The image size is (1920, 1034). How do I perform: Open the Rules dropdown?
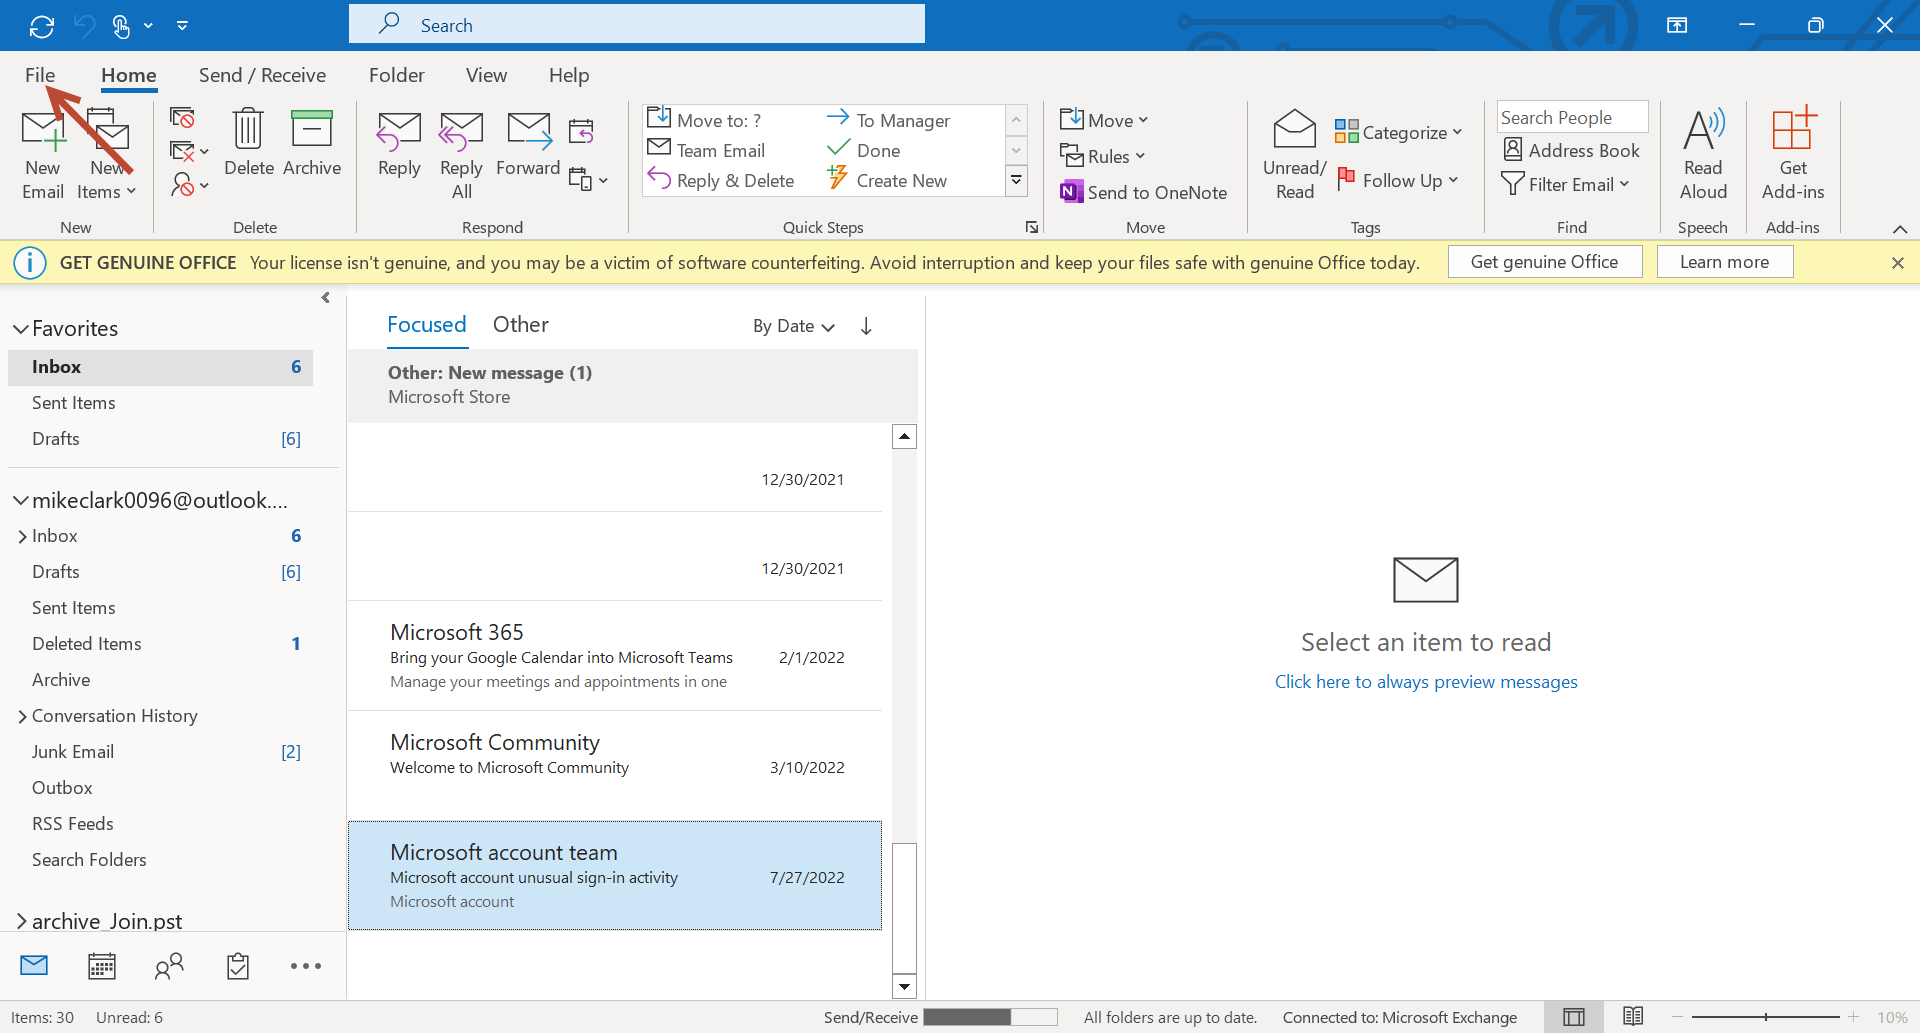1102,156
